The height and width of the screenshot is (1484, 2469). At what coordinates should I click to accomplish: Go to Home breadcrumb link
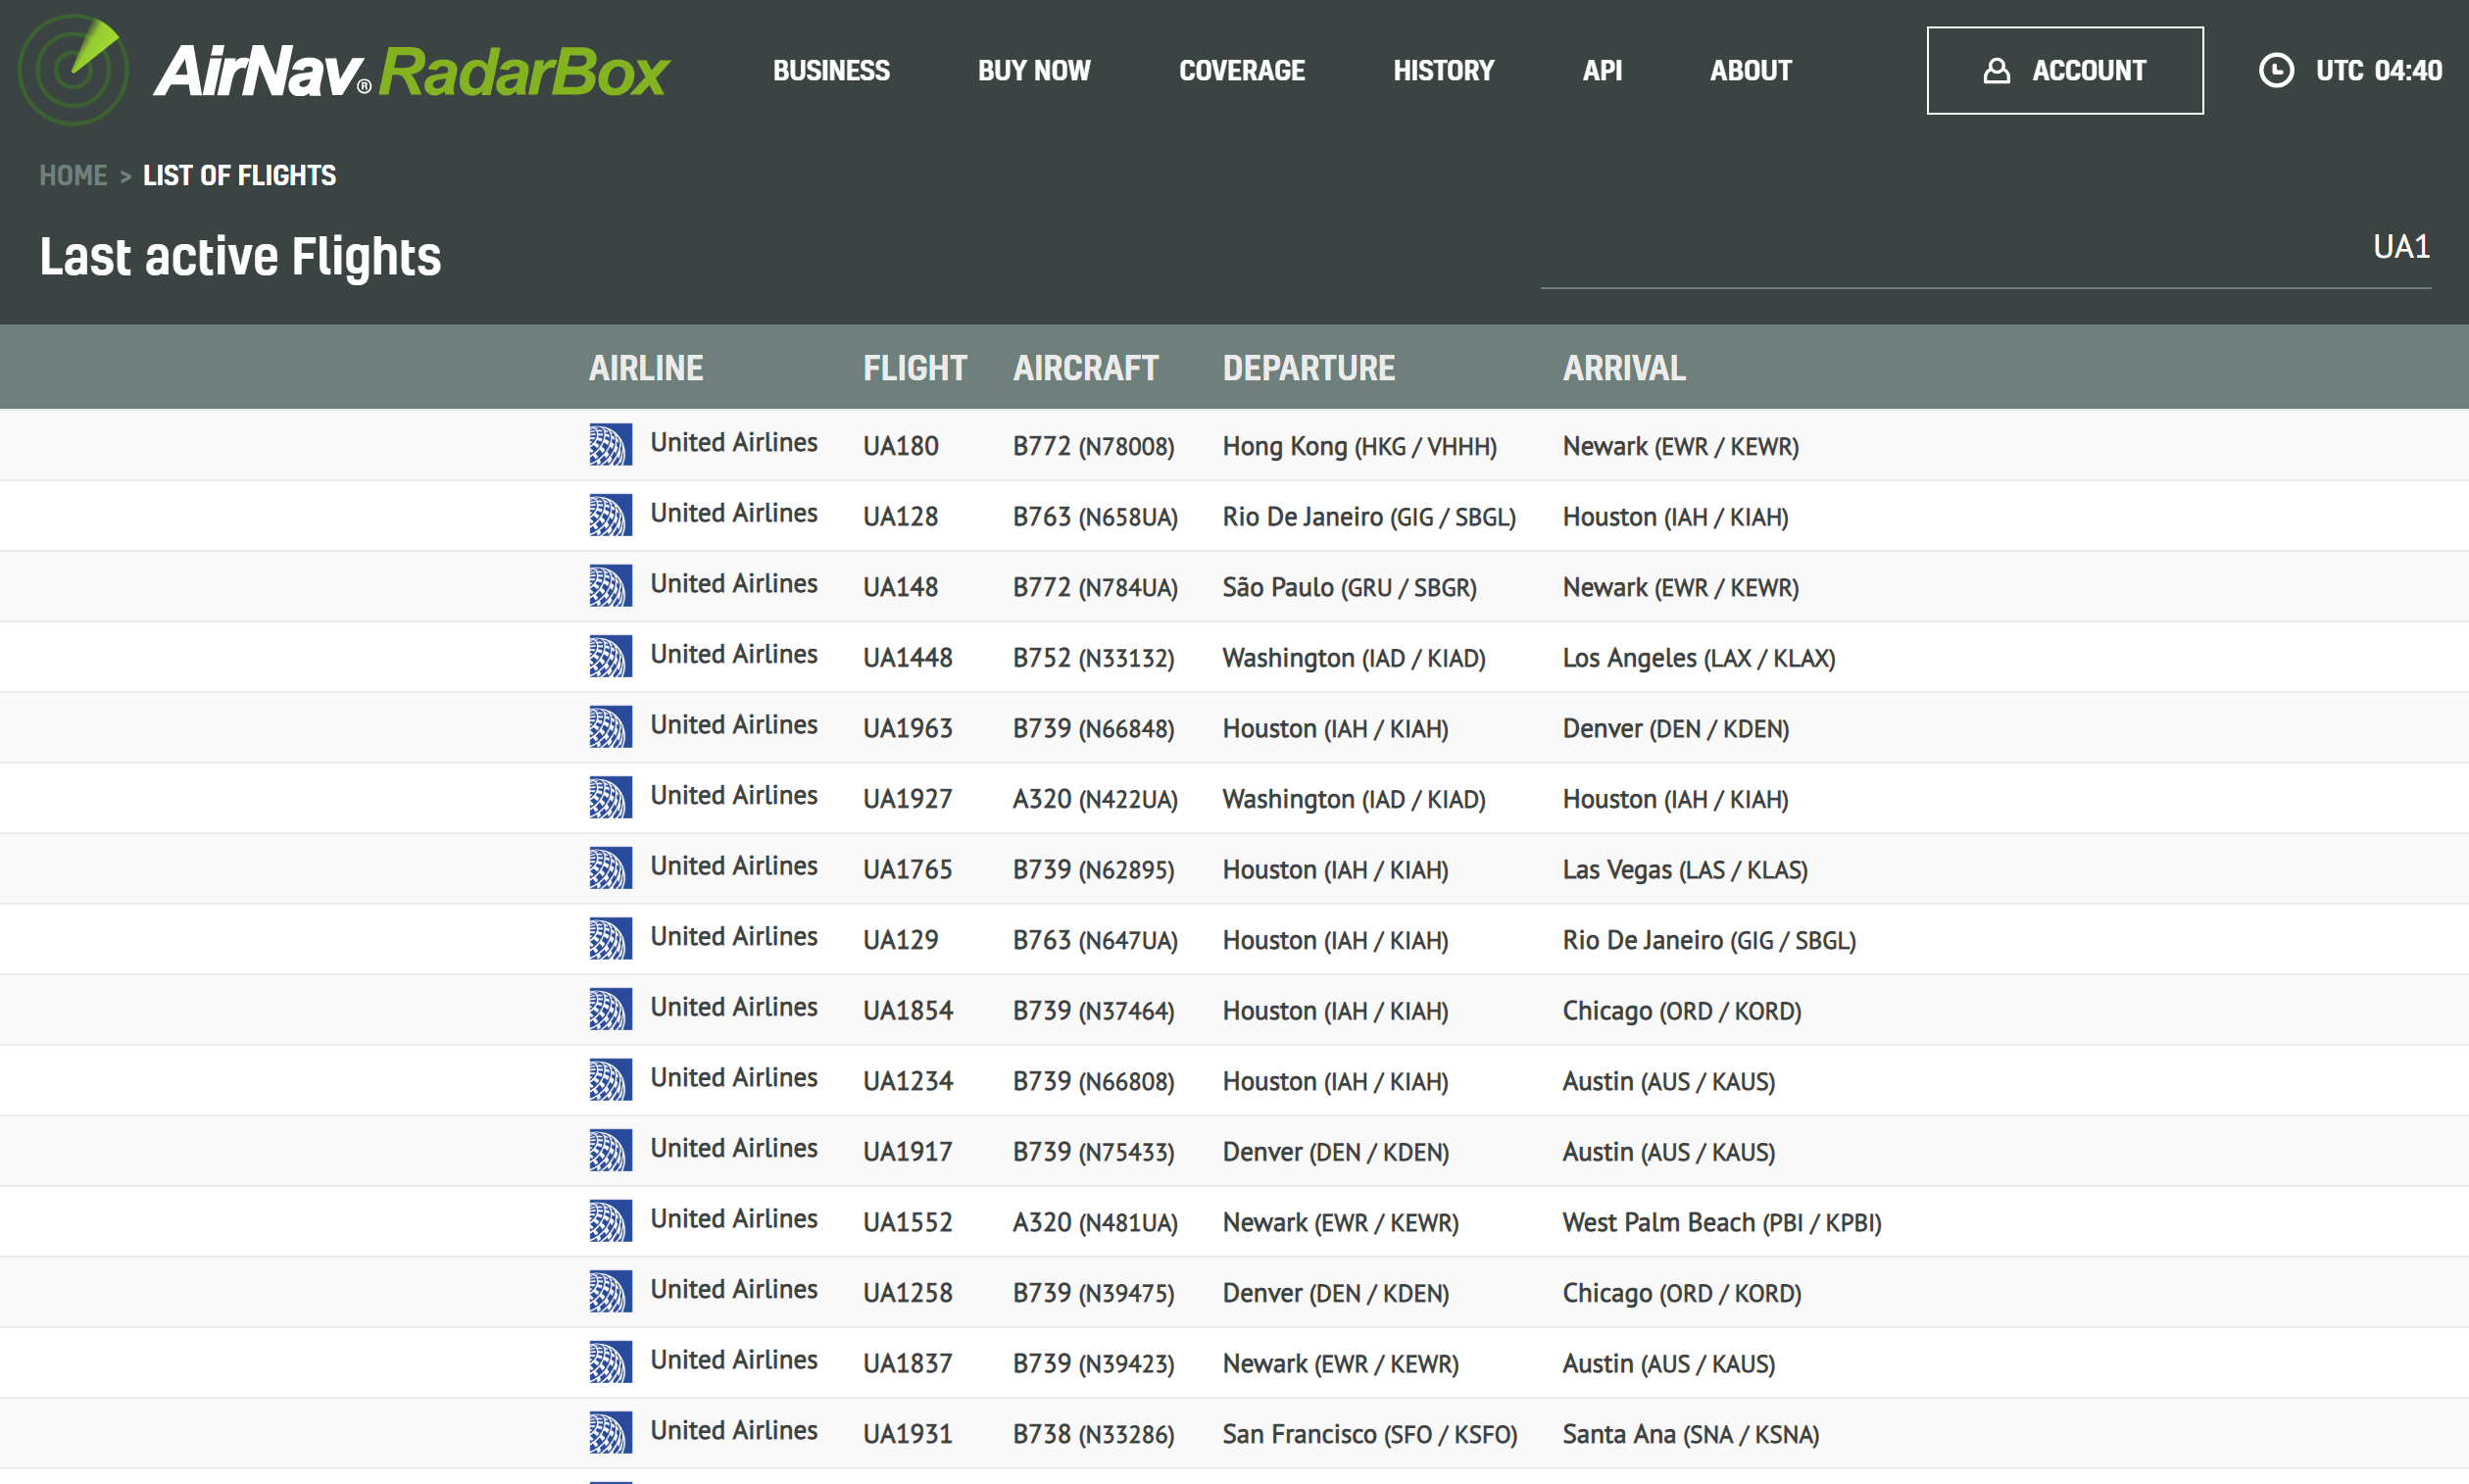pos(73,175)
